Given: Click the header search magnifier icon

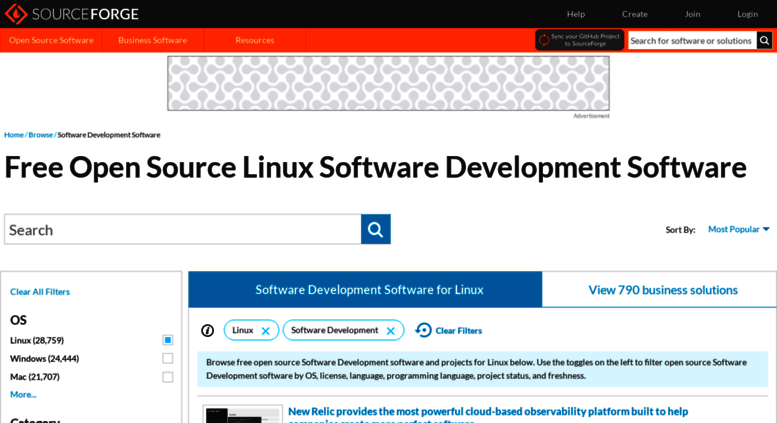Looking at the screenshot, I should tap(764, 41).
